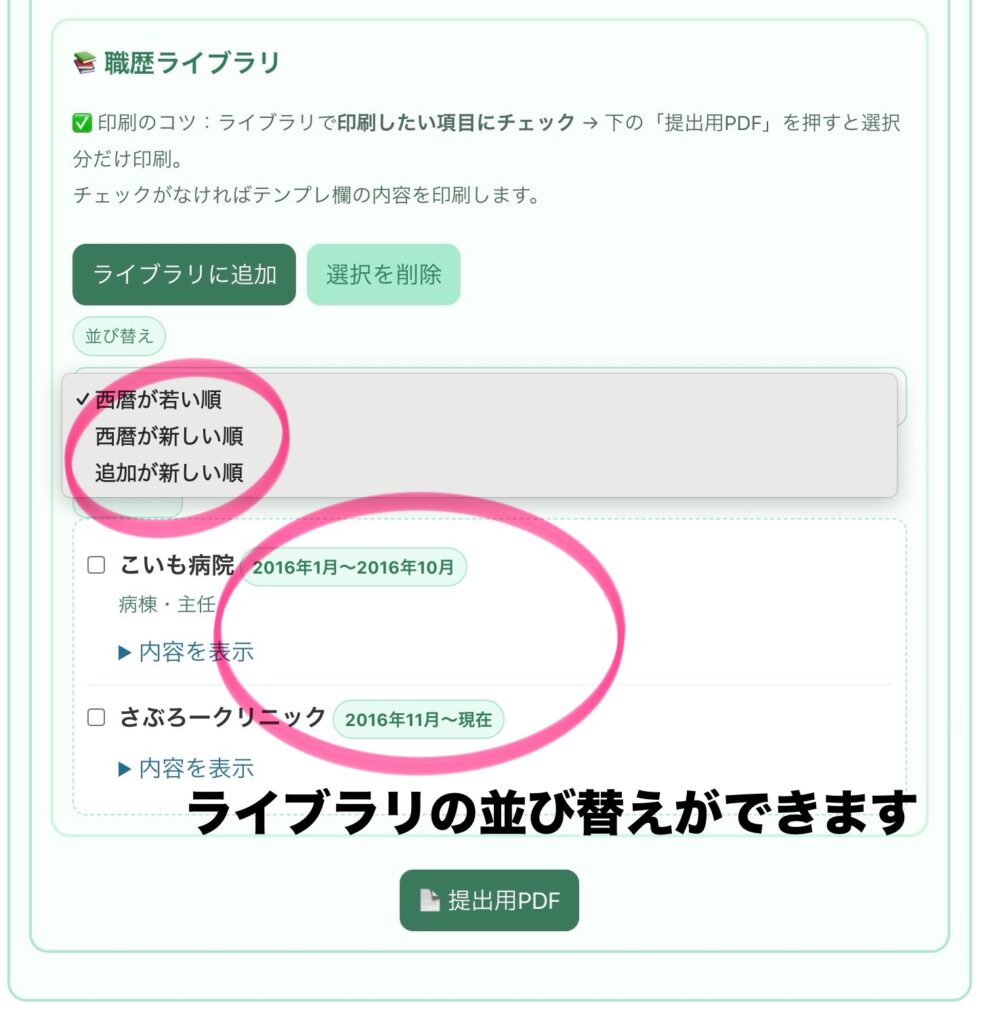Check the こいも病院 checkbox
Viewport: 989px width, 1024px height.
pos(97,565)
